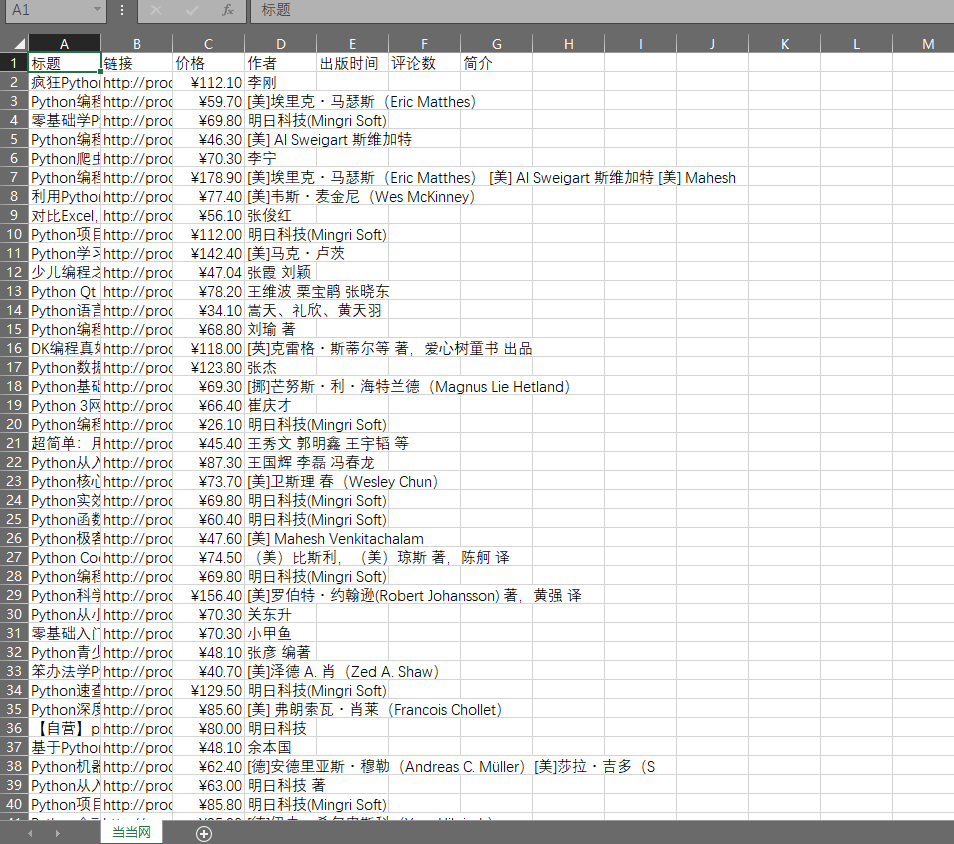This screenshot has height=844, width=954.
Task: Select the 链接 header cell
Action: 136,63
